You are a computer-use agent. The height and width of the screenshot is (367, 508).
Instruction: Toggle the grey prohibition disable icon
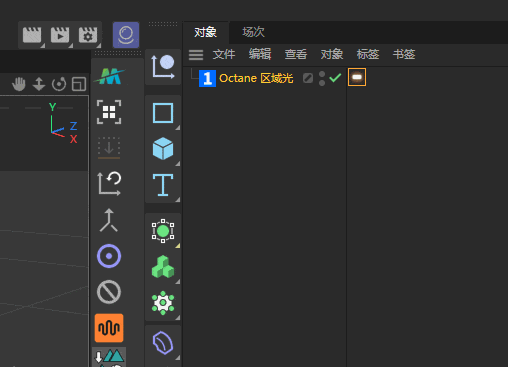point(109,292)
